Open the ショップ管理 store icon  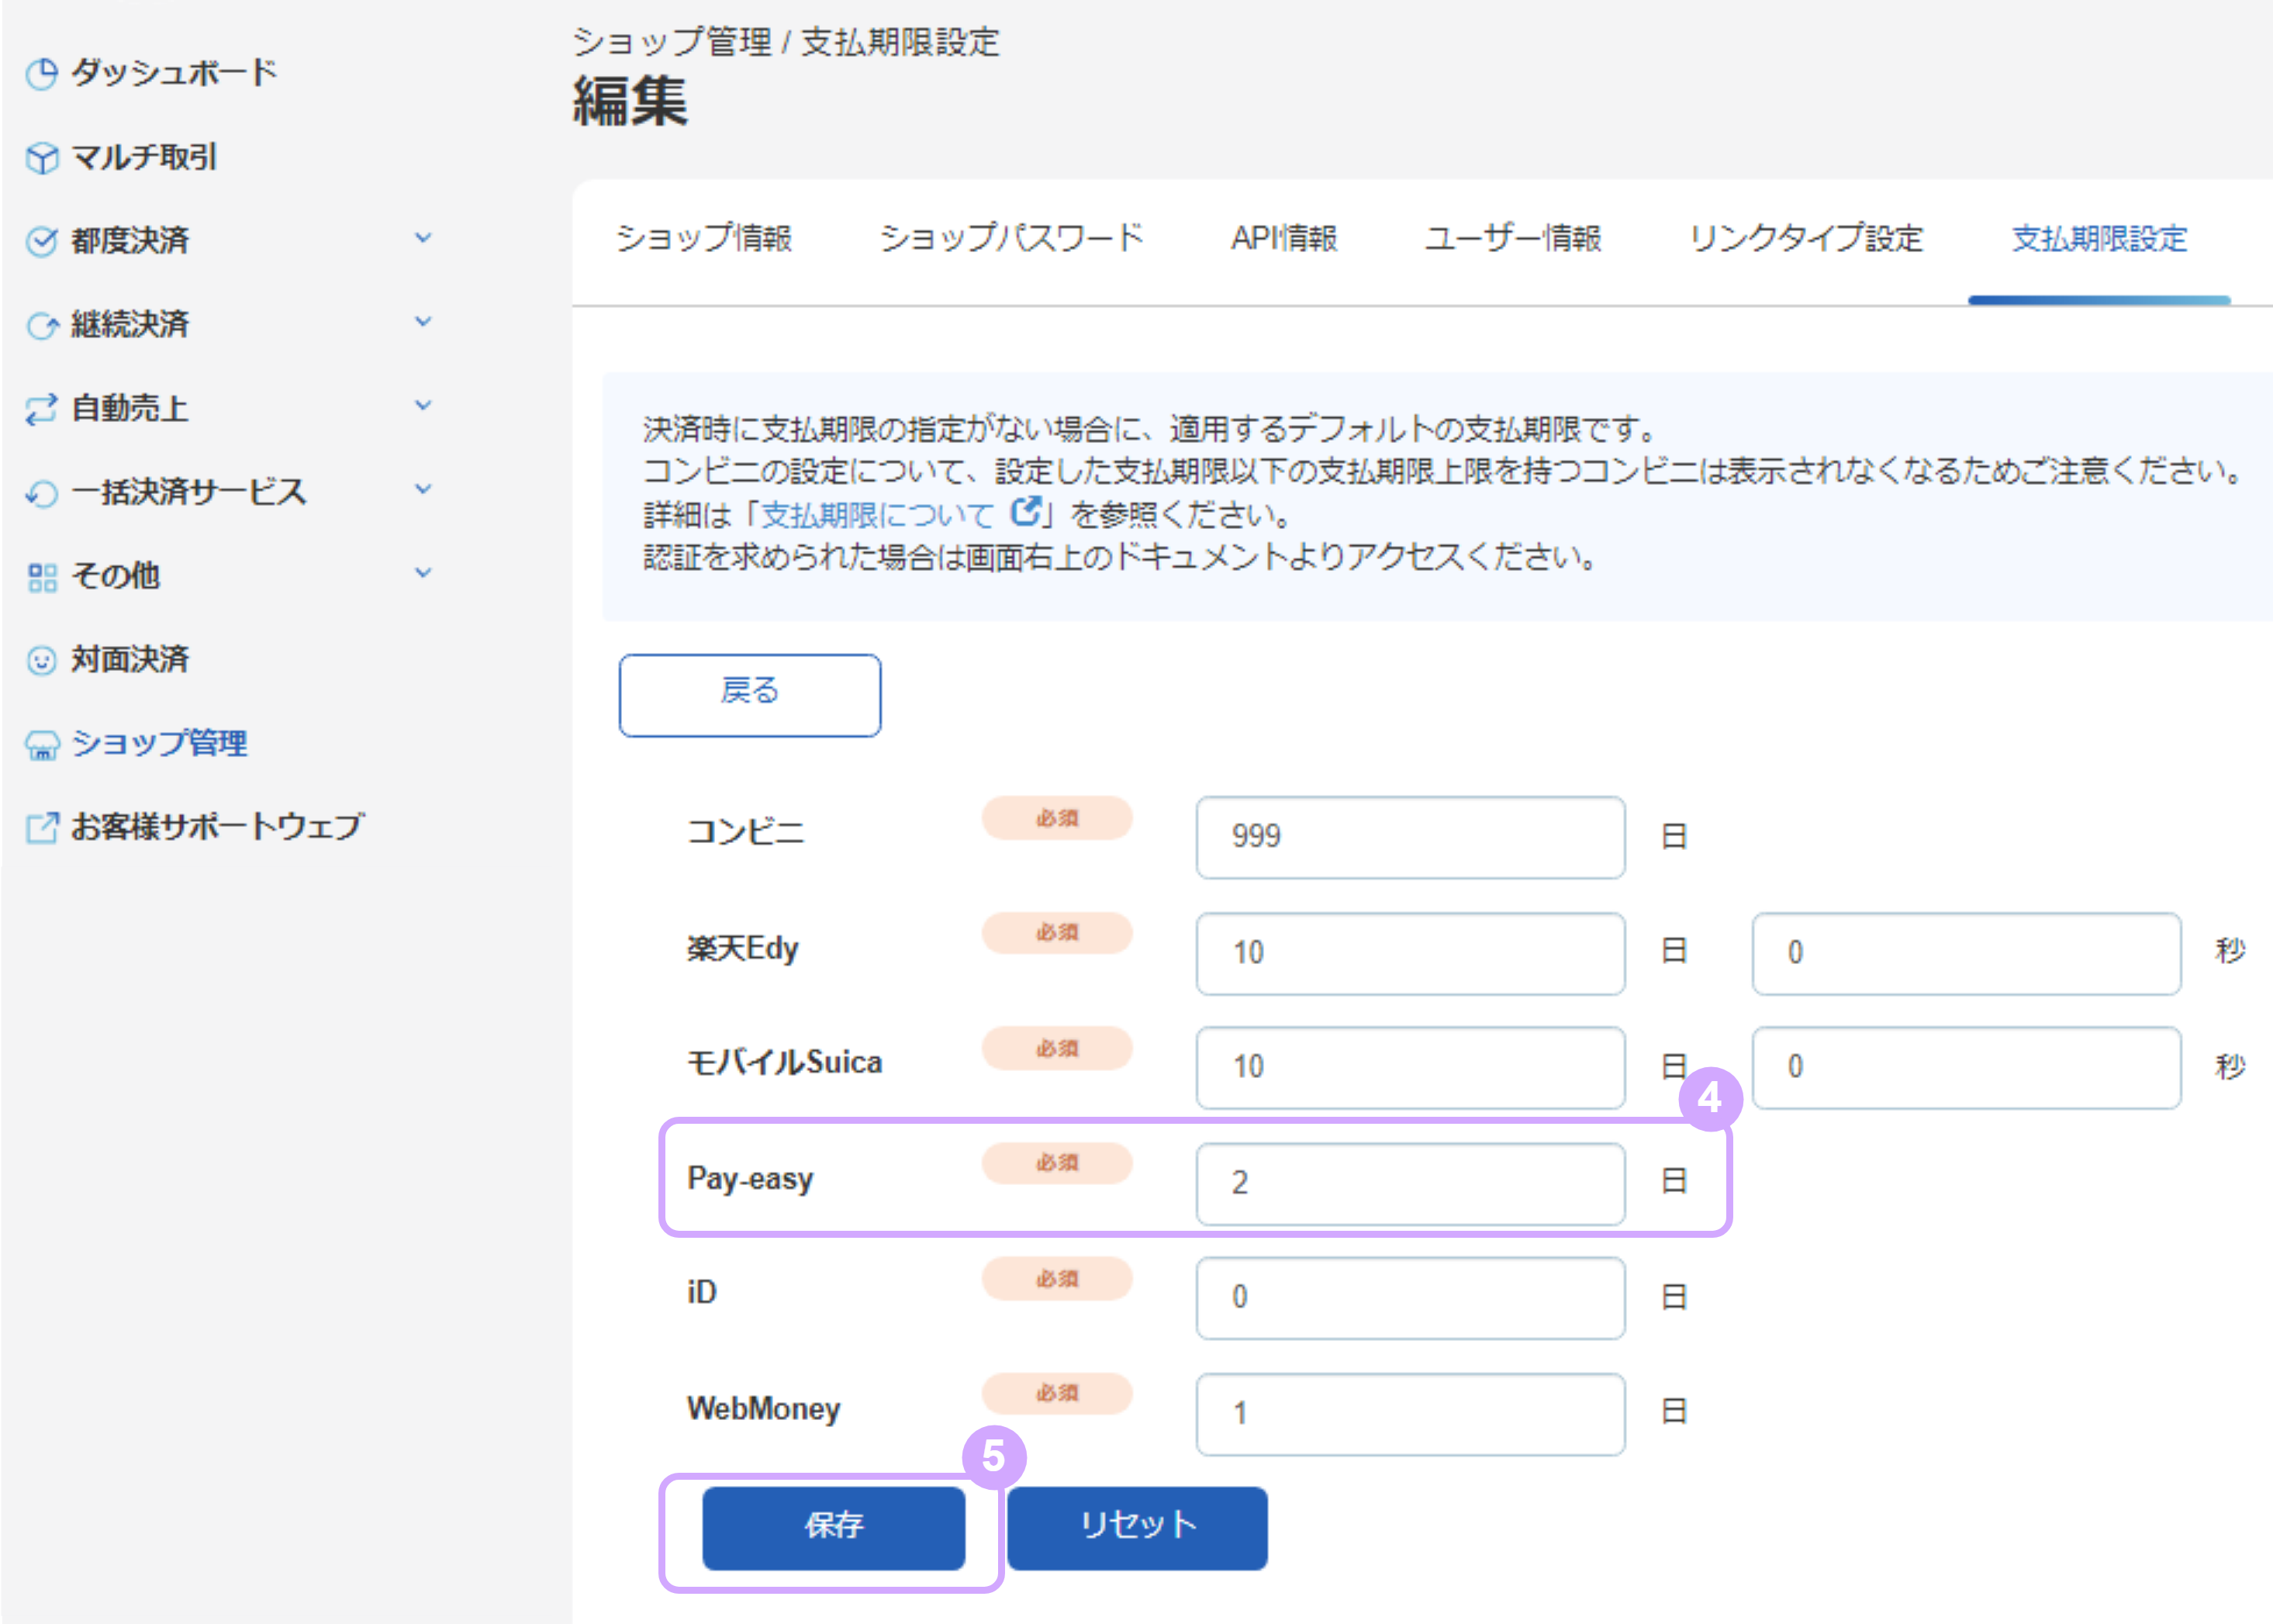42,743
